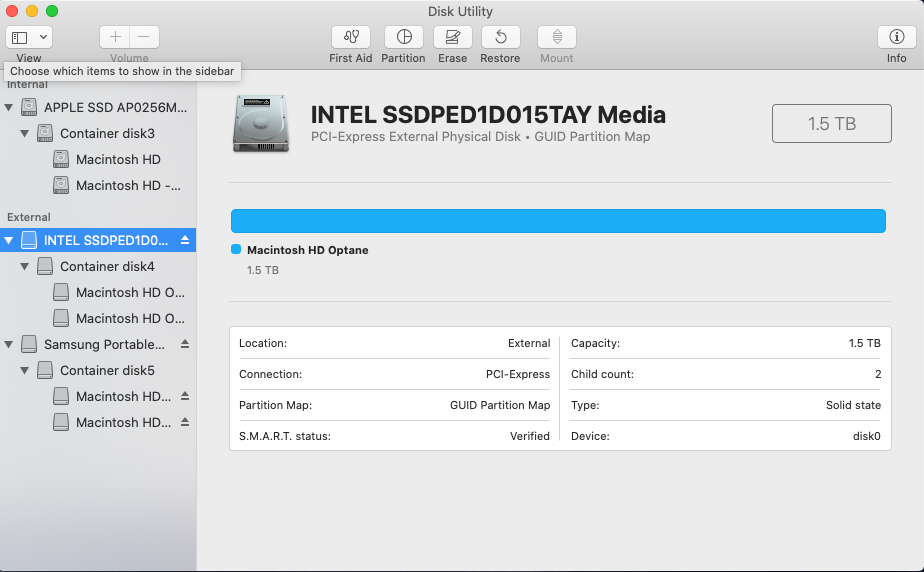This screenshot has width=924, height=572.
Task: Open the Partition tool icon
Action: (x=404, y=37)
